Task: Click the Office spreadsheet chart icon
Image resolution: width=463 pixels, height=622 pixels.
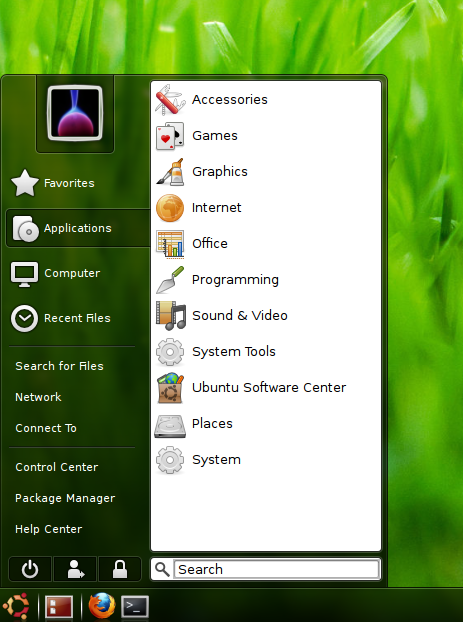Action: coord(170,244)
